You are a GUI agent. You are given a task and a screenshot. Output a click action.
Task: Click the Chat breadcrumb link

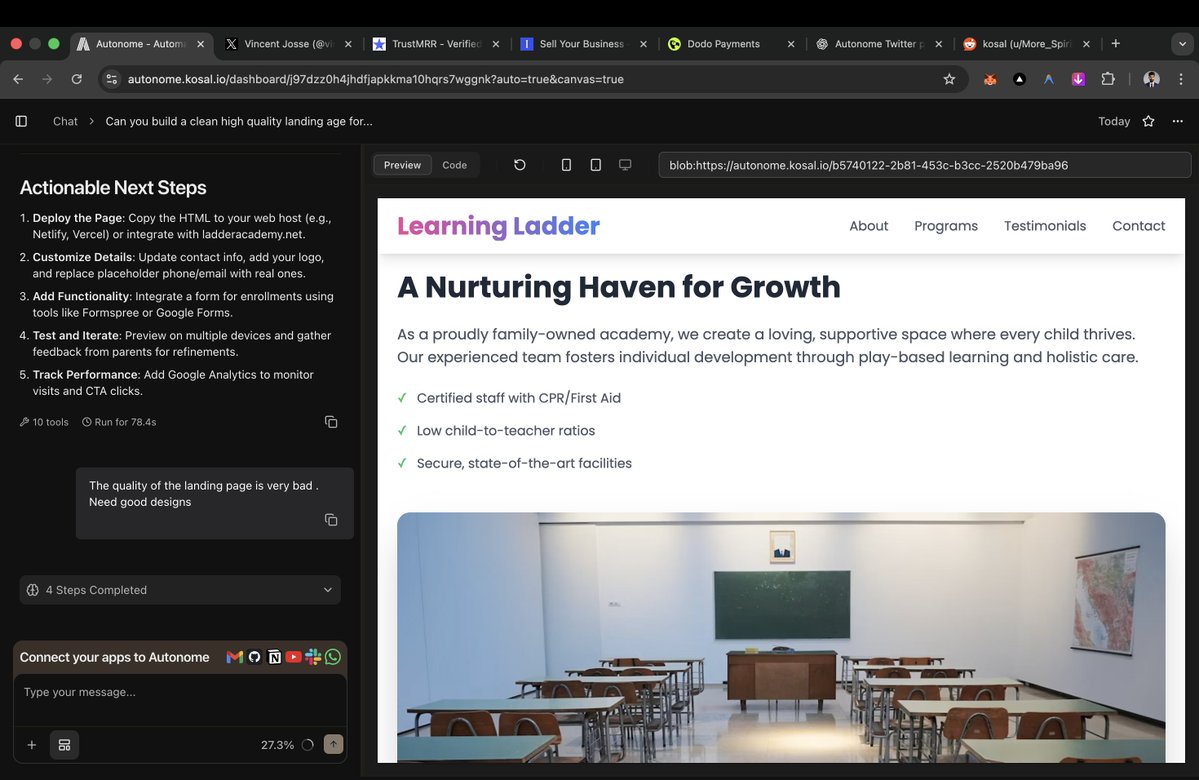64,121
